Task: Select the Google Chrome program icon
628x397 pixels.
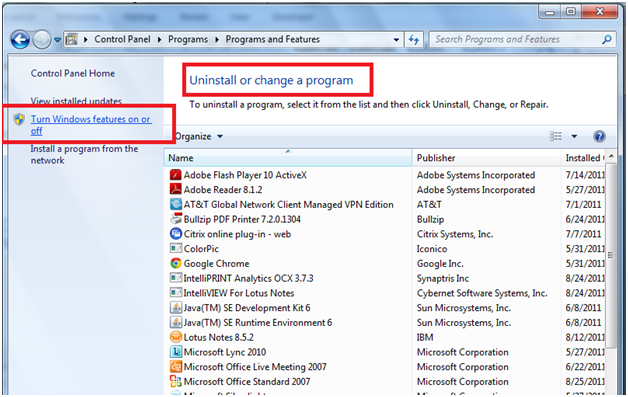Action: click(x=175, y=263)
